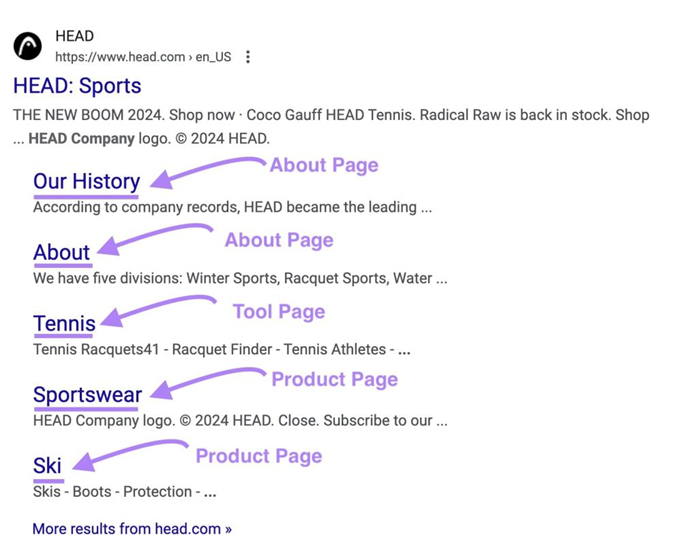673x552 pixels.
Task: Click the purple arrow pointing to Sportswear
Action: 205,382
